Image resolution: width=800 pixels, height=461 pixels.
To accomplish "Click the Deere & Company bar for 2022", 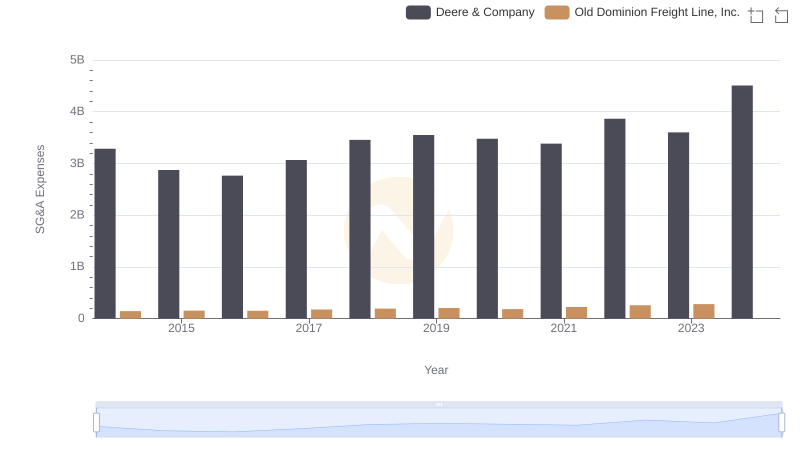I will (x=614, y=219).
